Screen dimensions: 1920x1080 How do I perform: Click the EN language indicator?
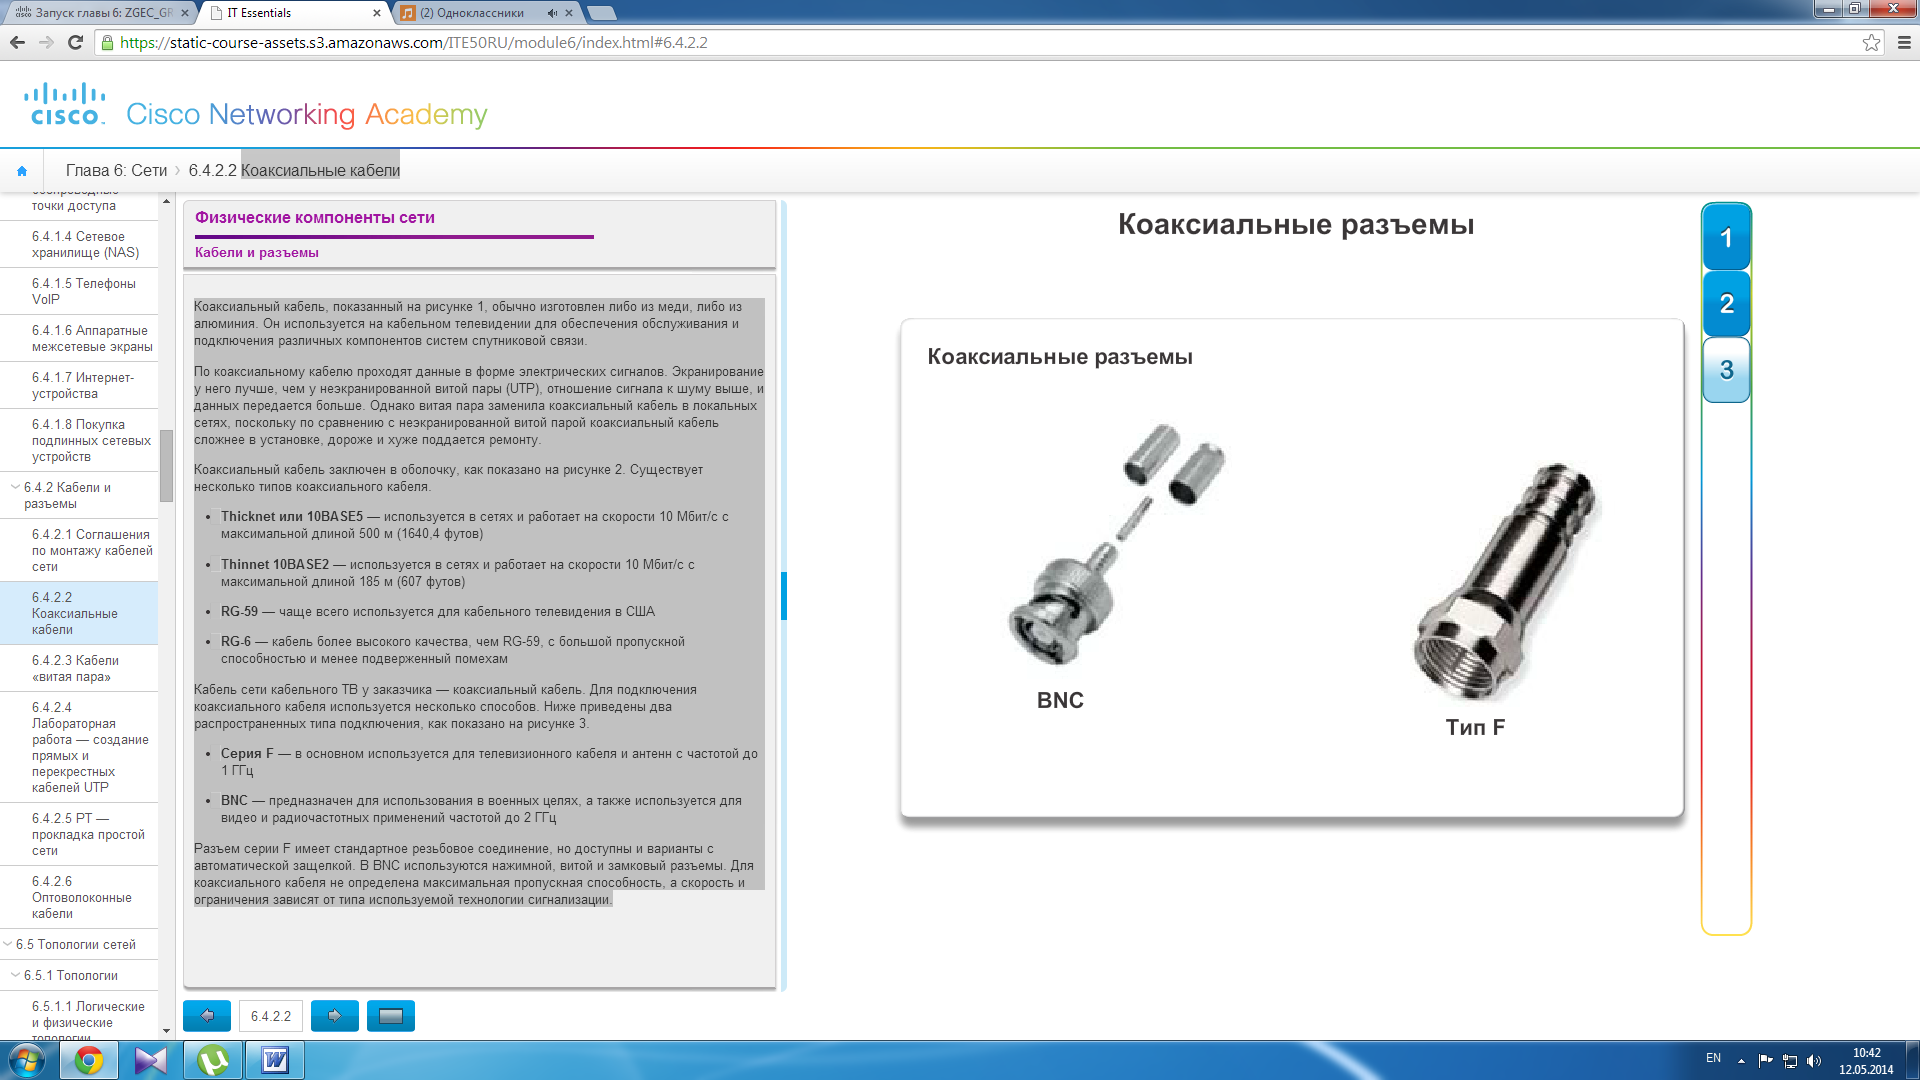click(x=1713, y=1058)
